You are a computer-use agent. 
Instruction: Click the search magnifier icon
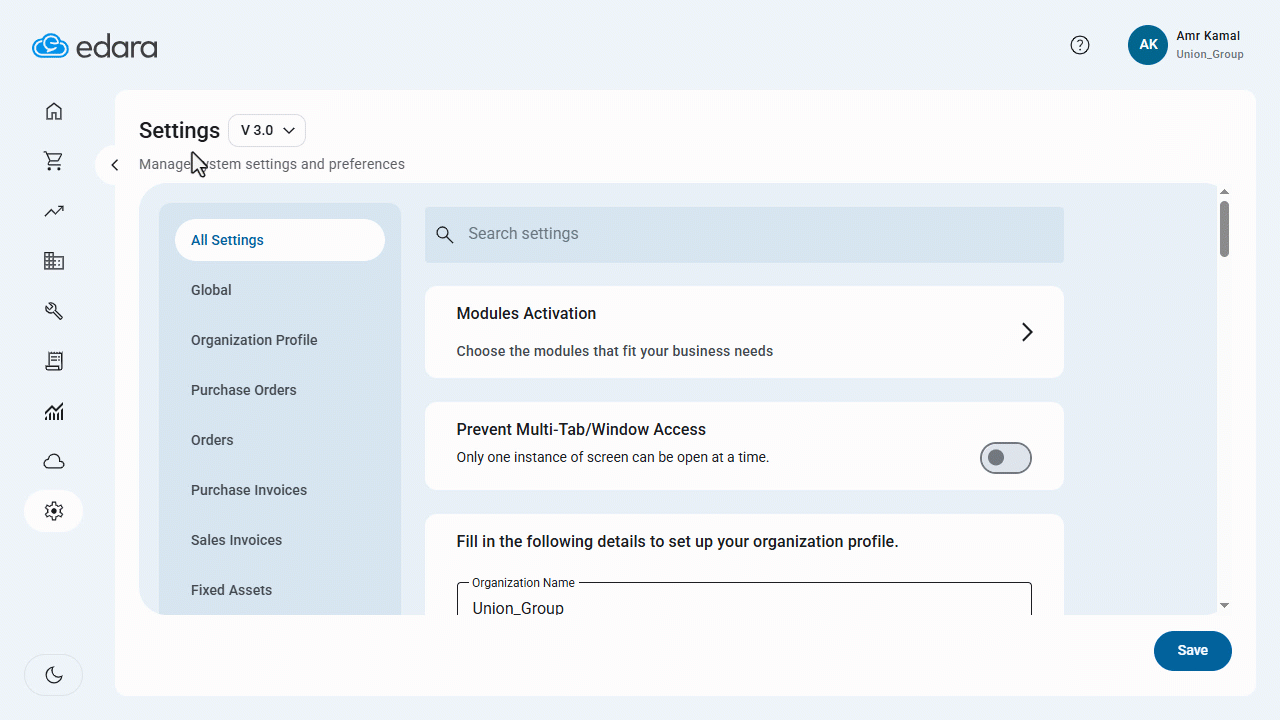[445, 235]
